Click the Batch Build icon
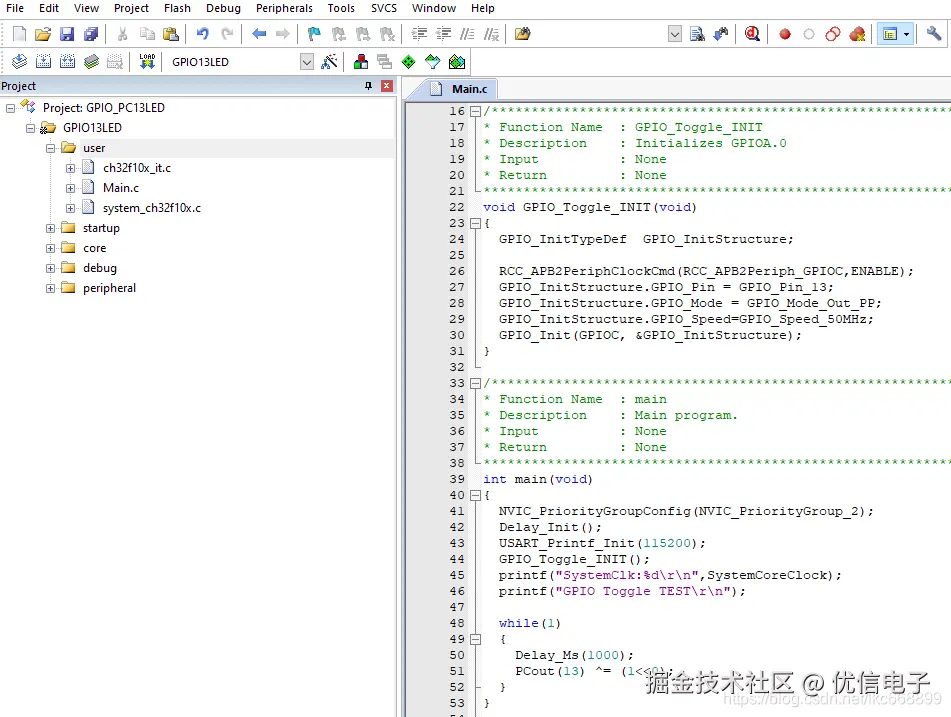Image resolution: width=951 pixels, height=717 pixels. coord(91,61)
